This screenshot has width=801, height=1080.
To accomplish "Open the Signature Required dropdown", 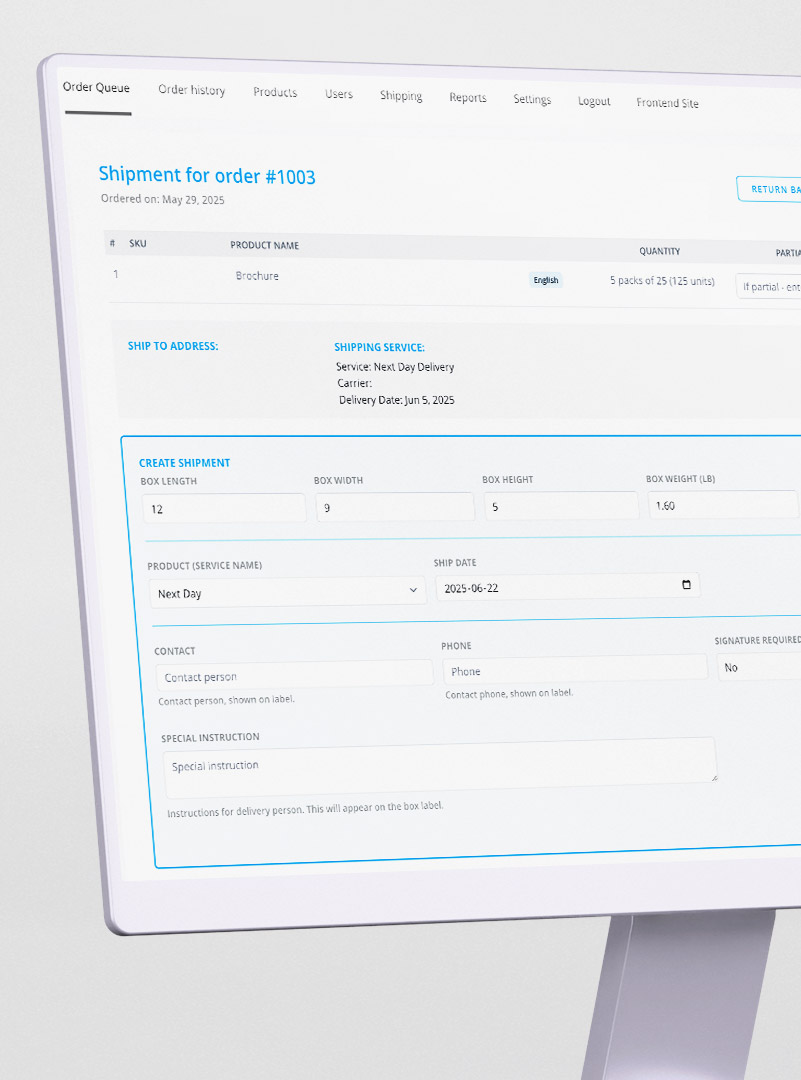I will point(760,667).
